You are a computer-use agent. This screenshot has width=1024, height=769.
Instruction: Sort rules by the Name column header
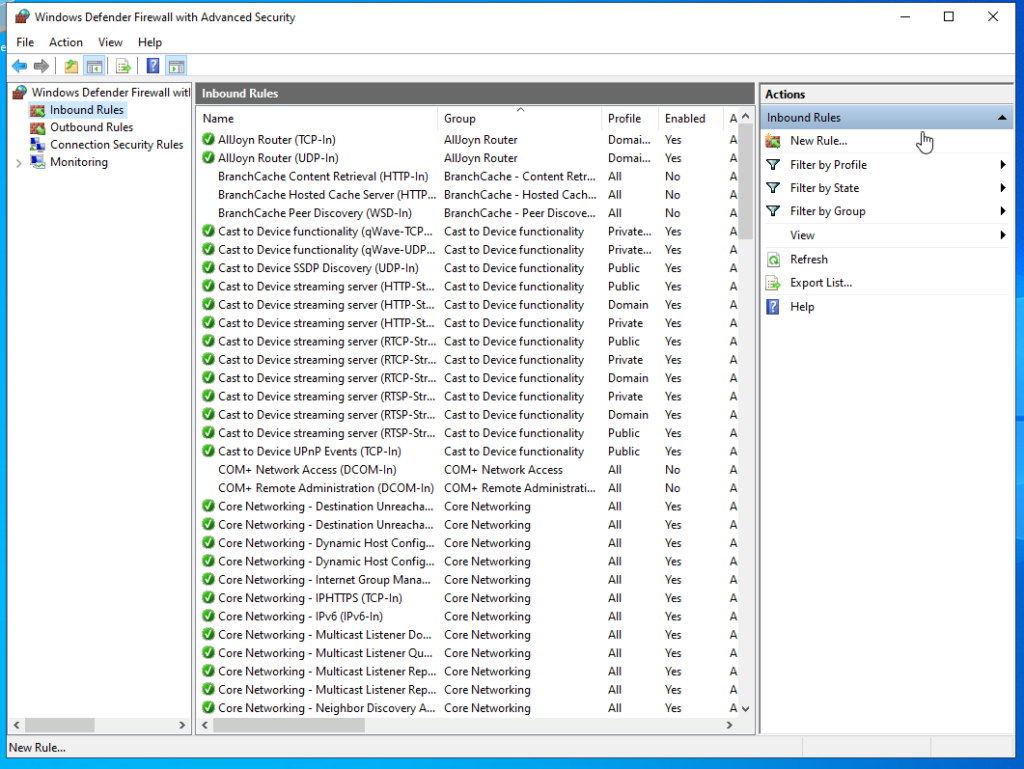point(317,118)
